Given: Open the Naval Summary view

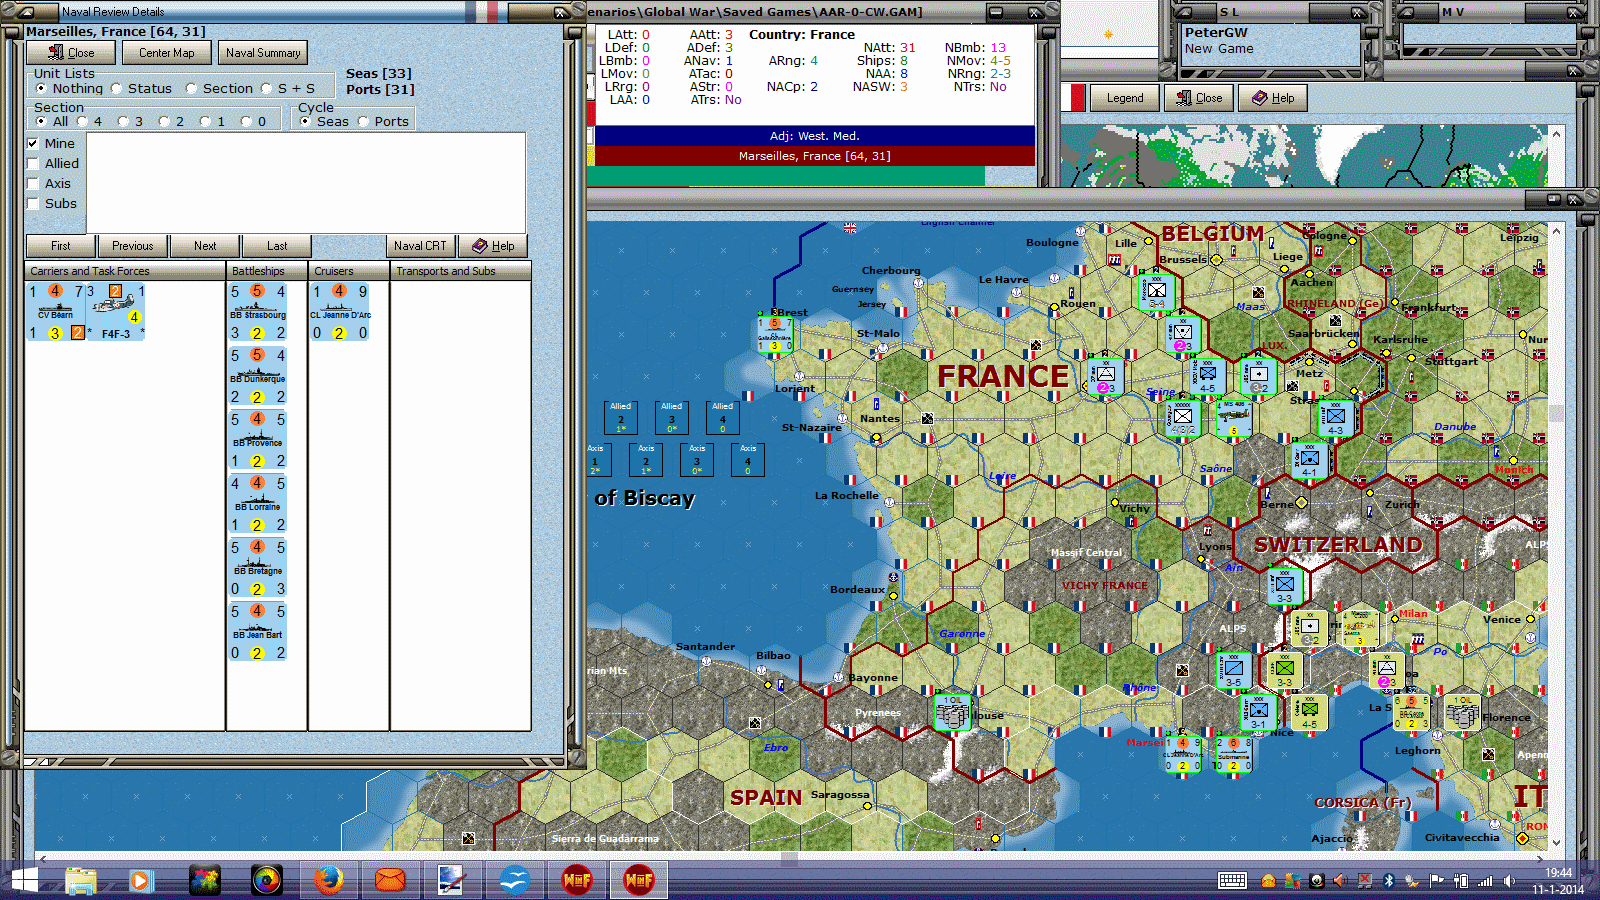Looking at the screenshot, I should (263, 53).
